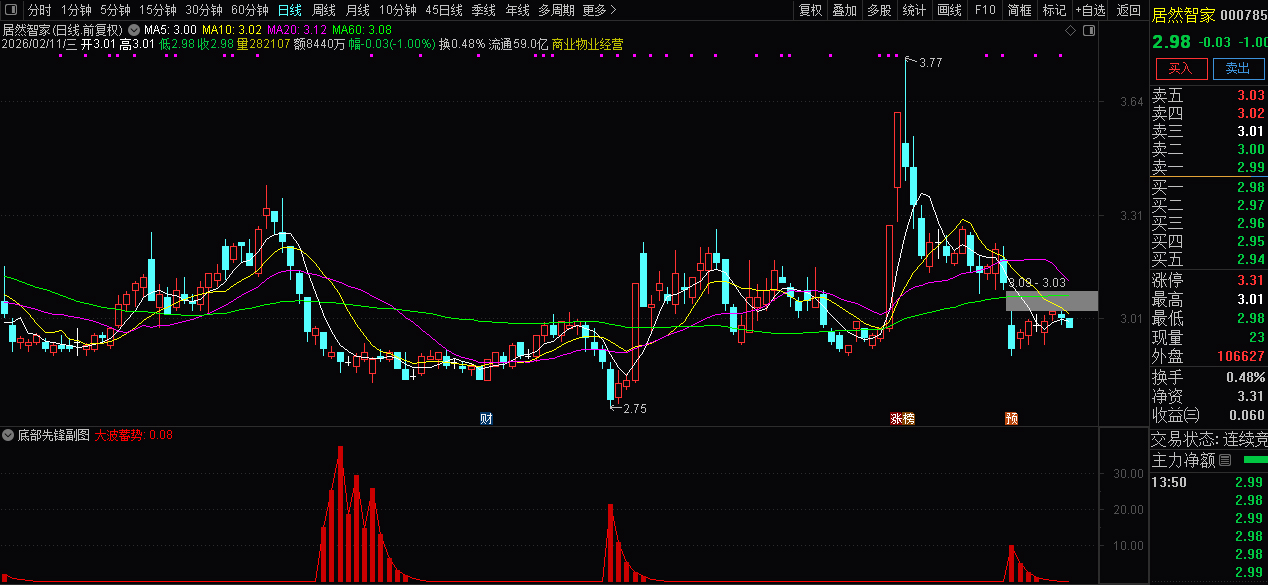Screen dimensions: 1268x585
Task: Click the 涨榜 marker on timeline
Action: pos(903,418)
